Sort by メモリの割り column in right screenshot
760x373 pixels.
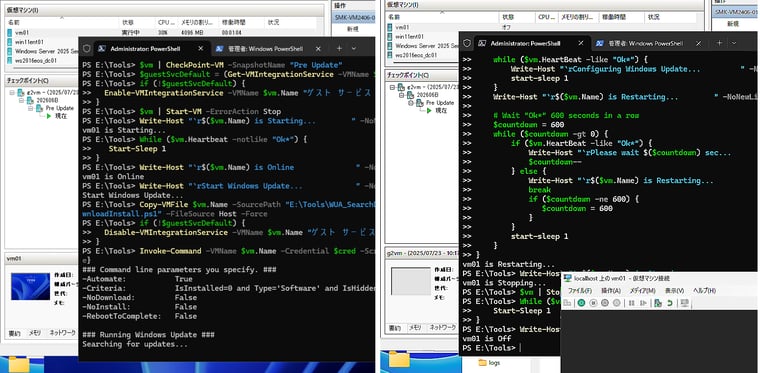point(578,17)
